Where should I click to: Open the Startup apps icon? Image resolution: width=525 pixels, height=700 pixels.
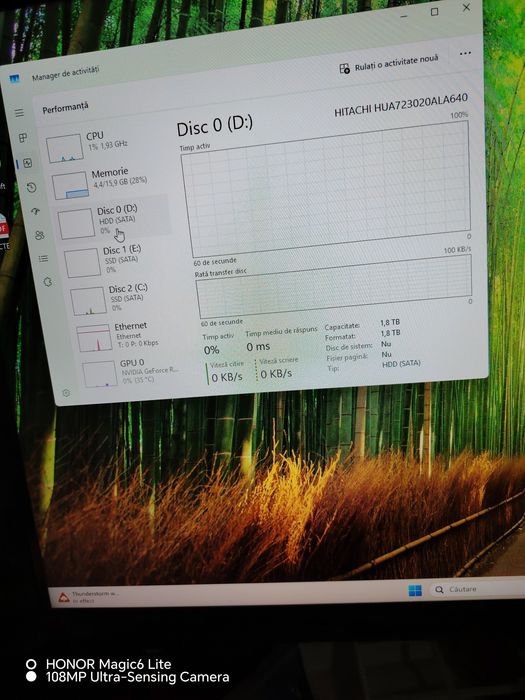click(x=36, y=211)
